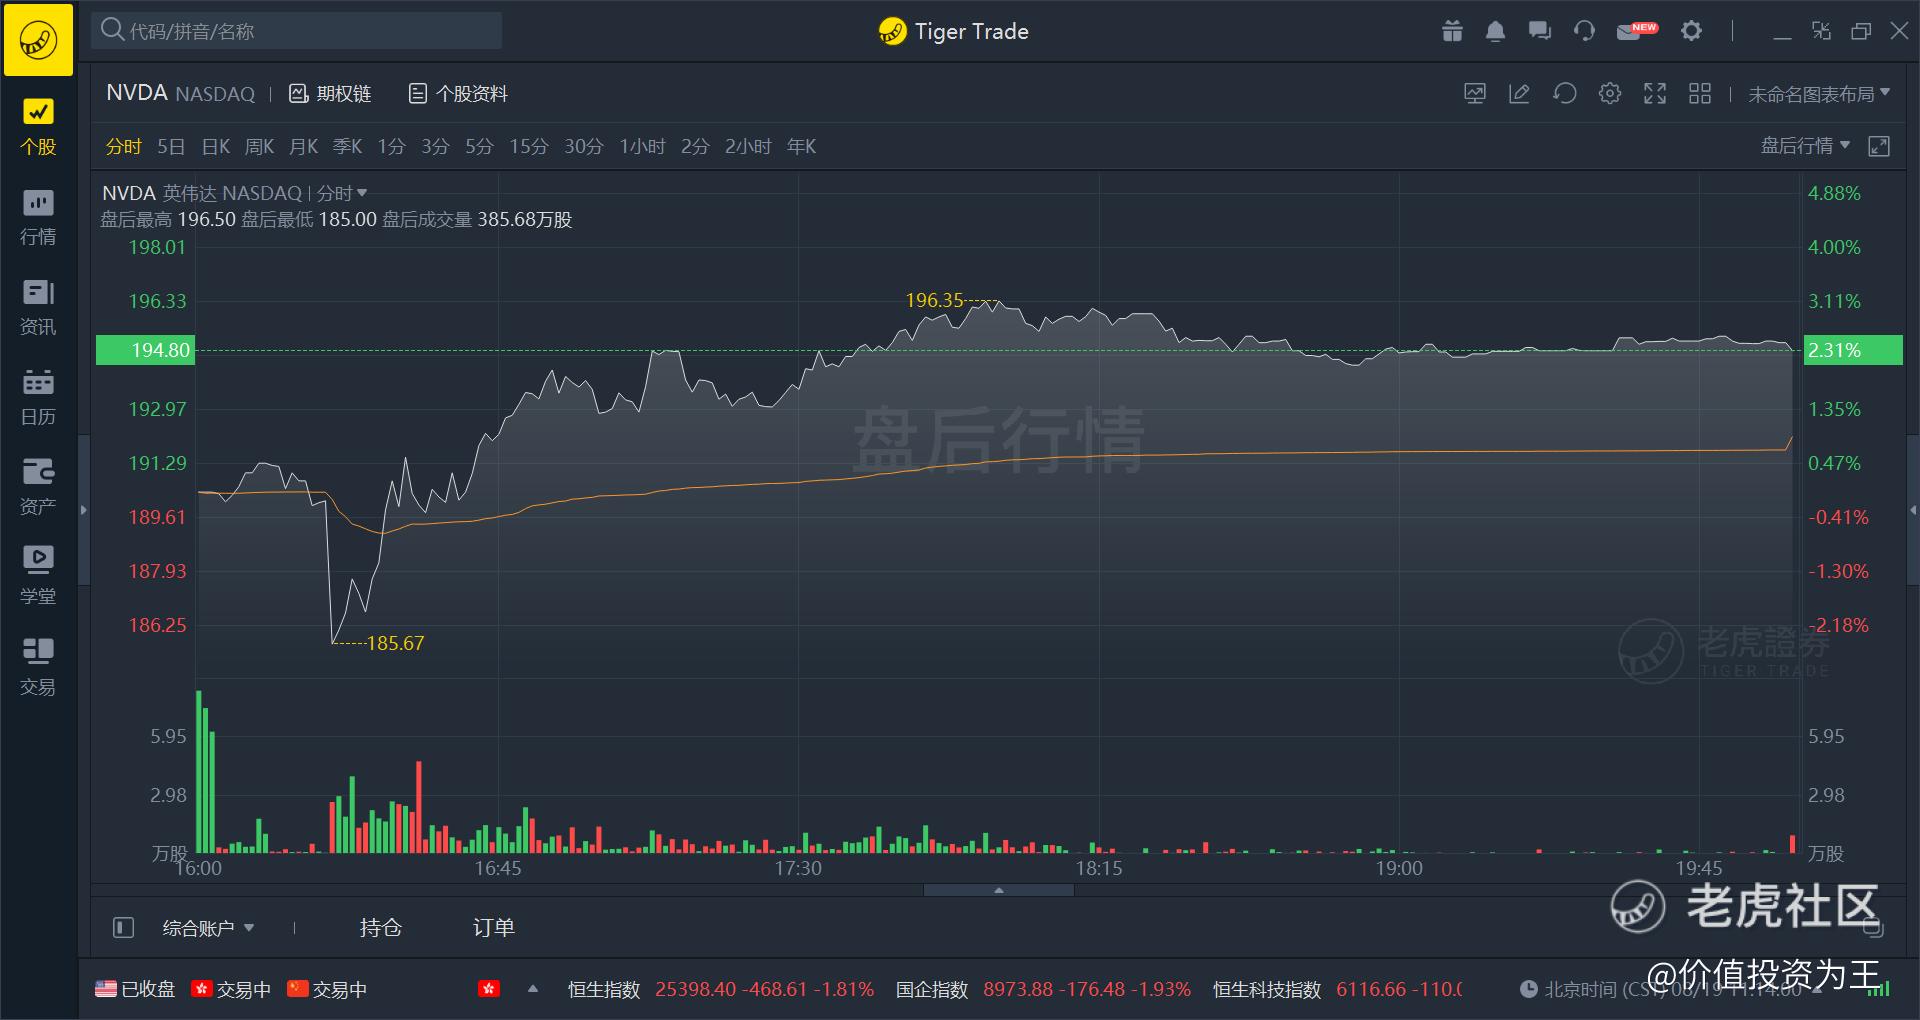Open the app settings gear in title bar
Screen dimensions: 1920x1020
click(x=1691, y=31)
